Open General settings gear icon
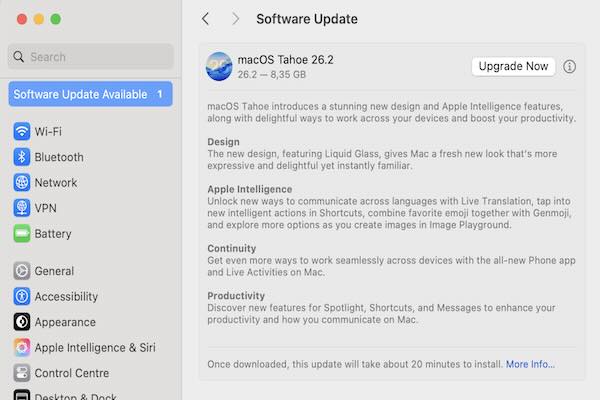Screen dimensions: 600x400 pyautogui.click(x=22, y=271)
